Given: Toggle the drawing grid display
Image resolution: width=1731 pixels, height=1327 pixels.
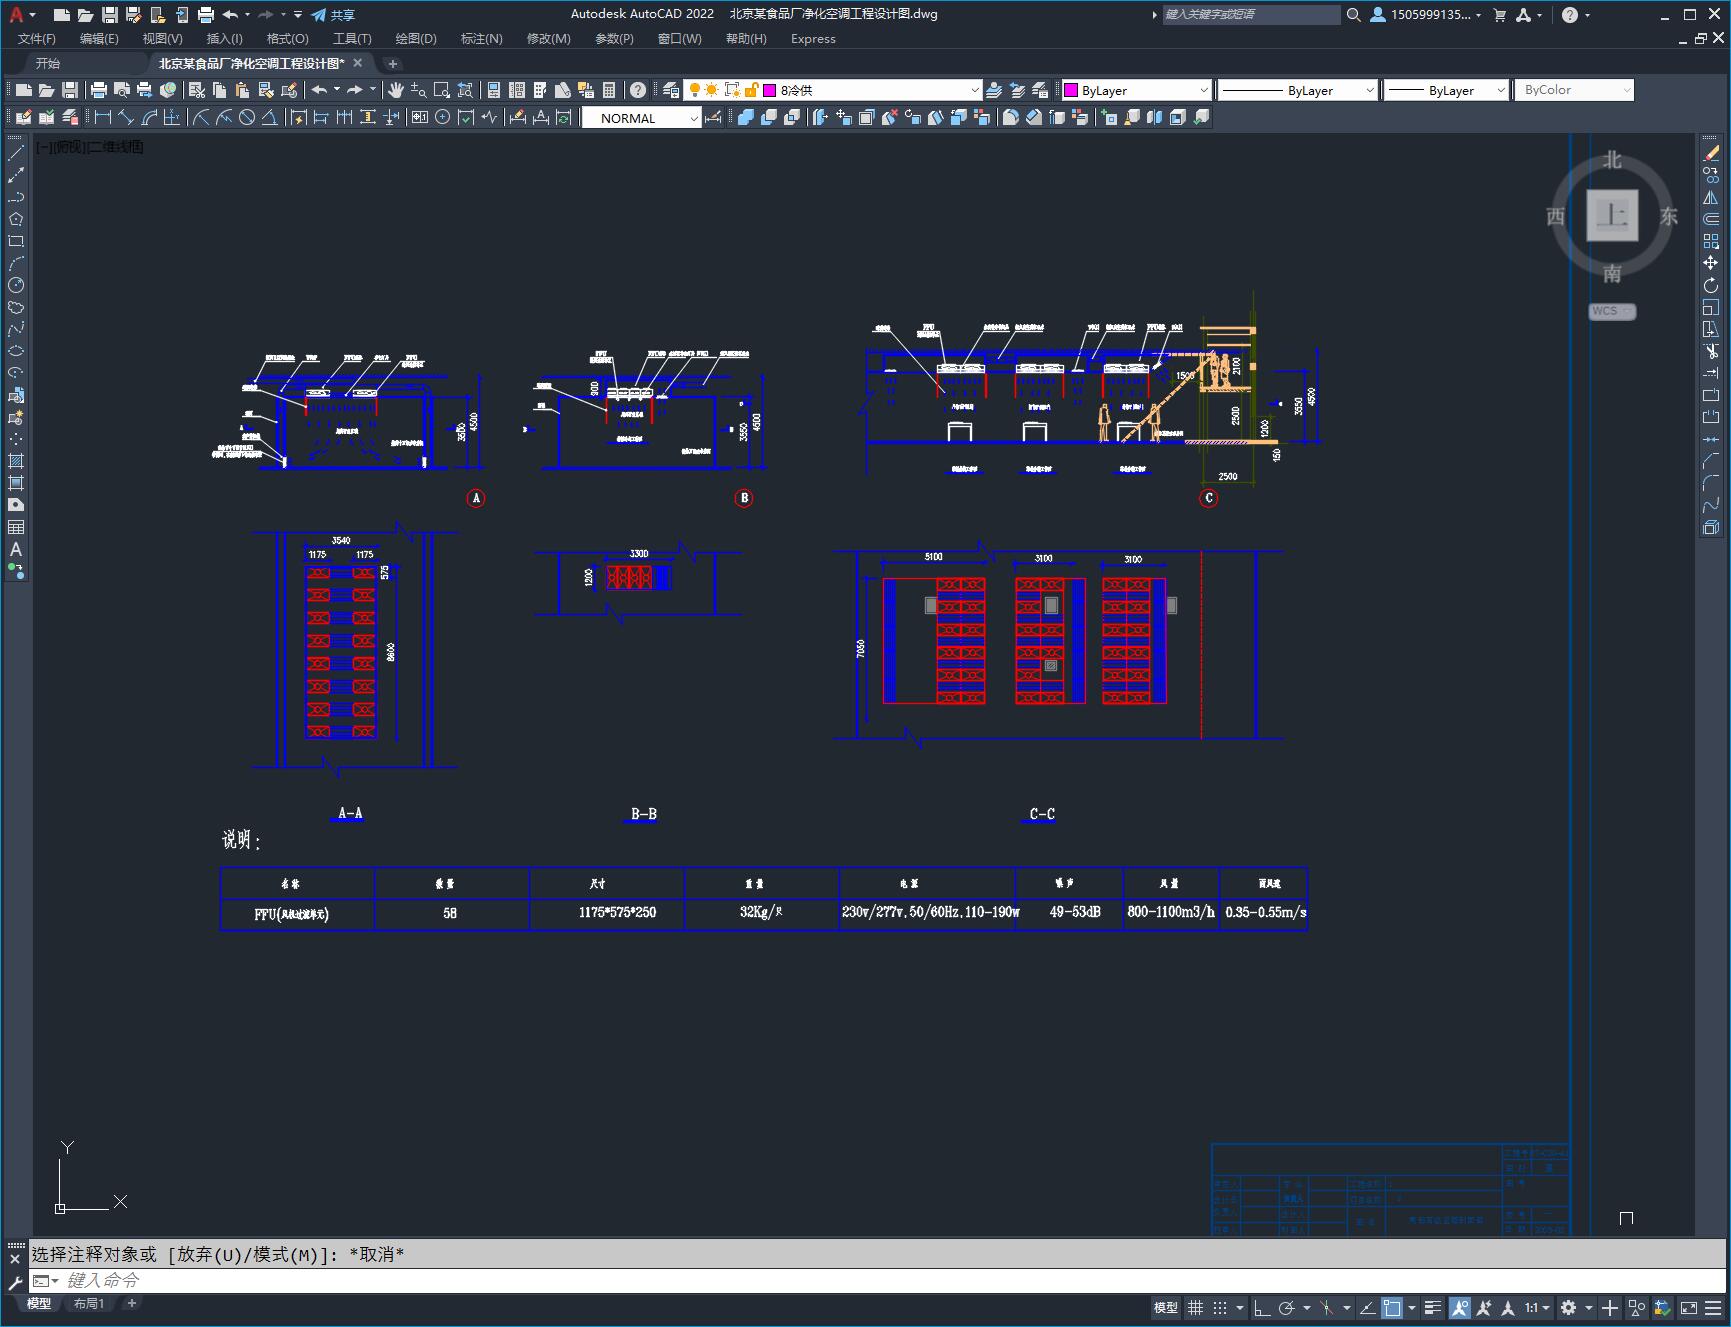Looking at the screenshot, I should [x=1195, y=1308].
